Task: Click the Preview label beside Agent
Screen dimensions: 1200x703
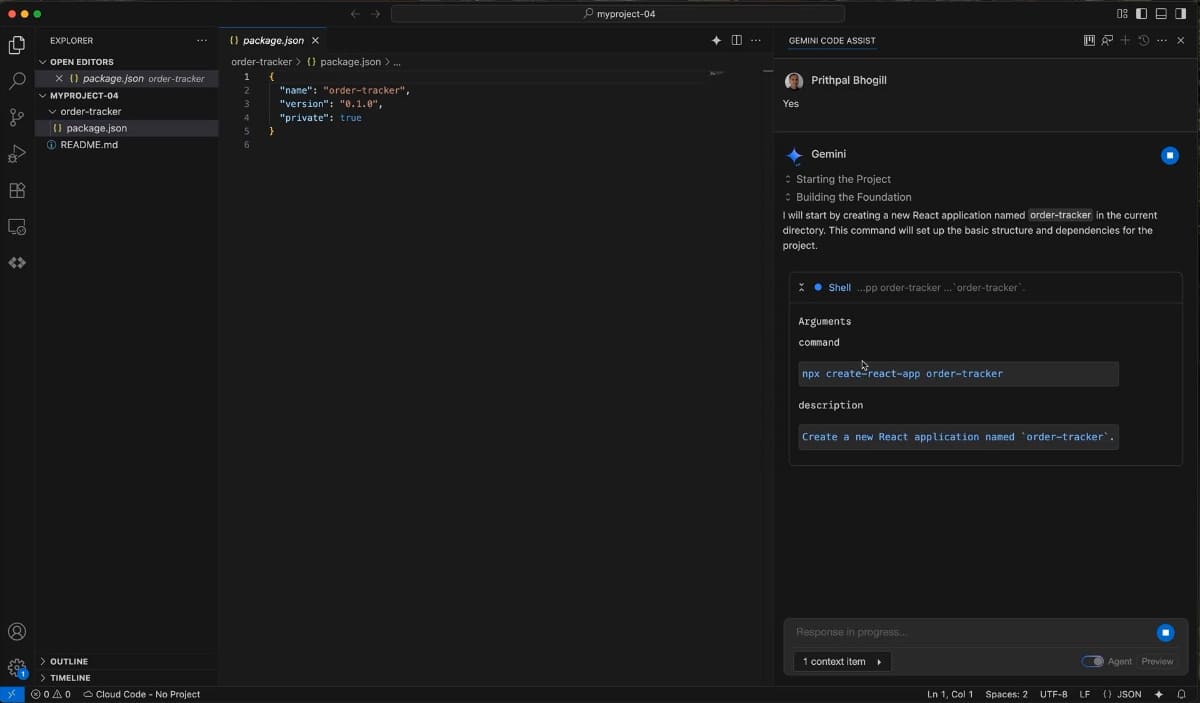Action: [x=1157, y=662]
